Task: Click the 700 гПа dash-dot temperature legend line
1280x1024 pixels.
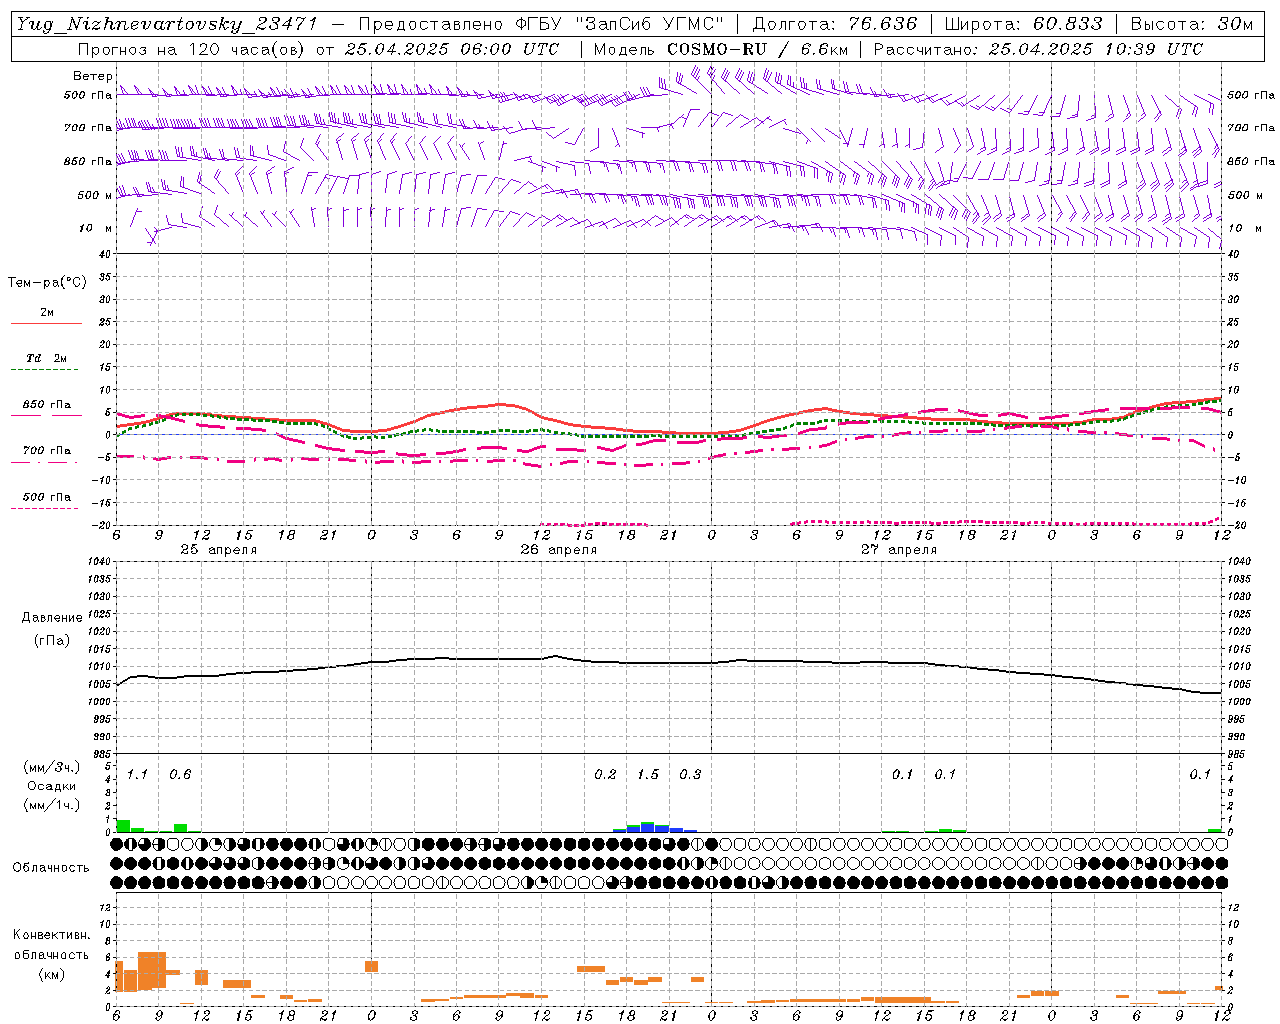Action: point(44,461)
